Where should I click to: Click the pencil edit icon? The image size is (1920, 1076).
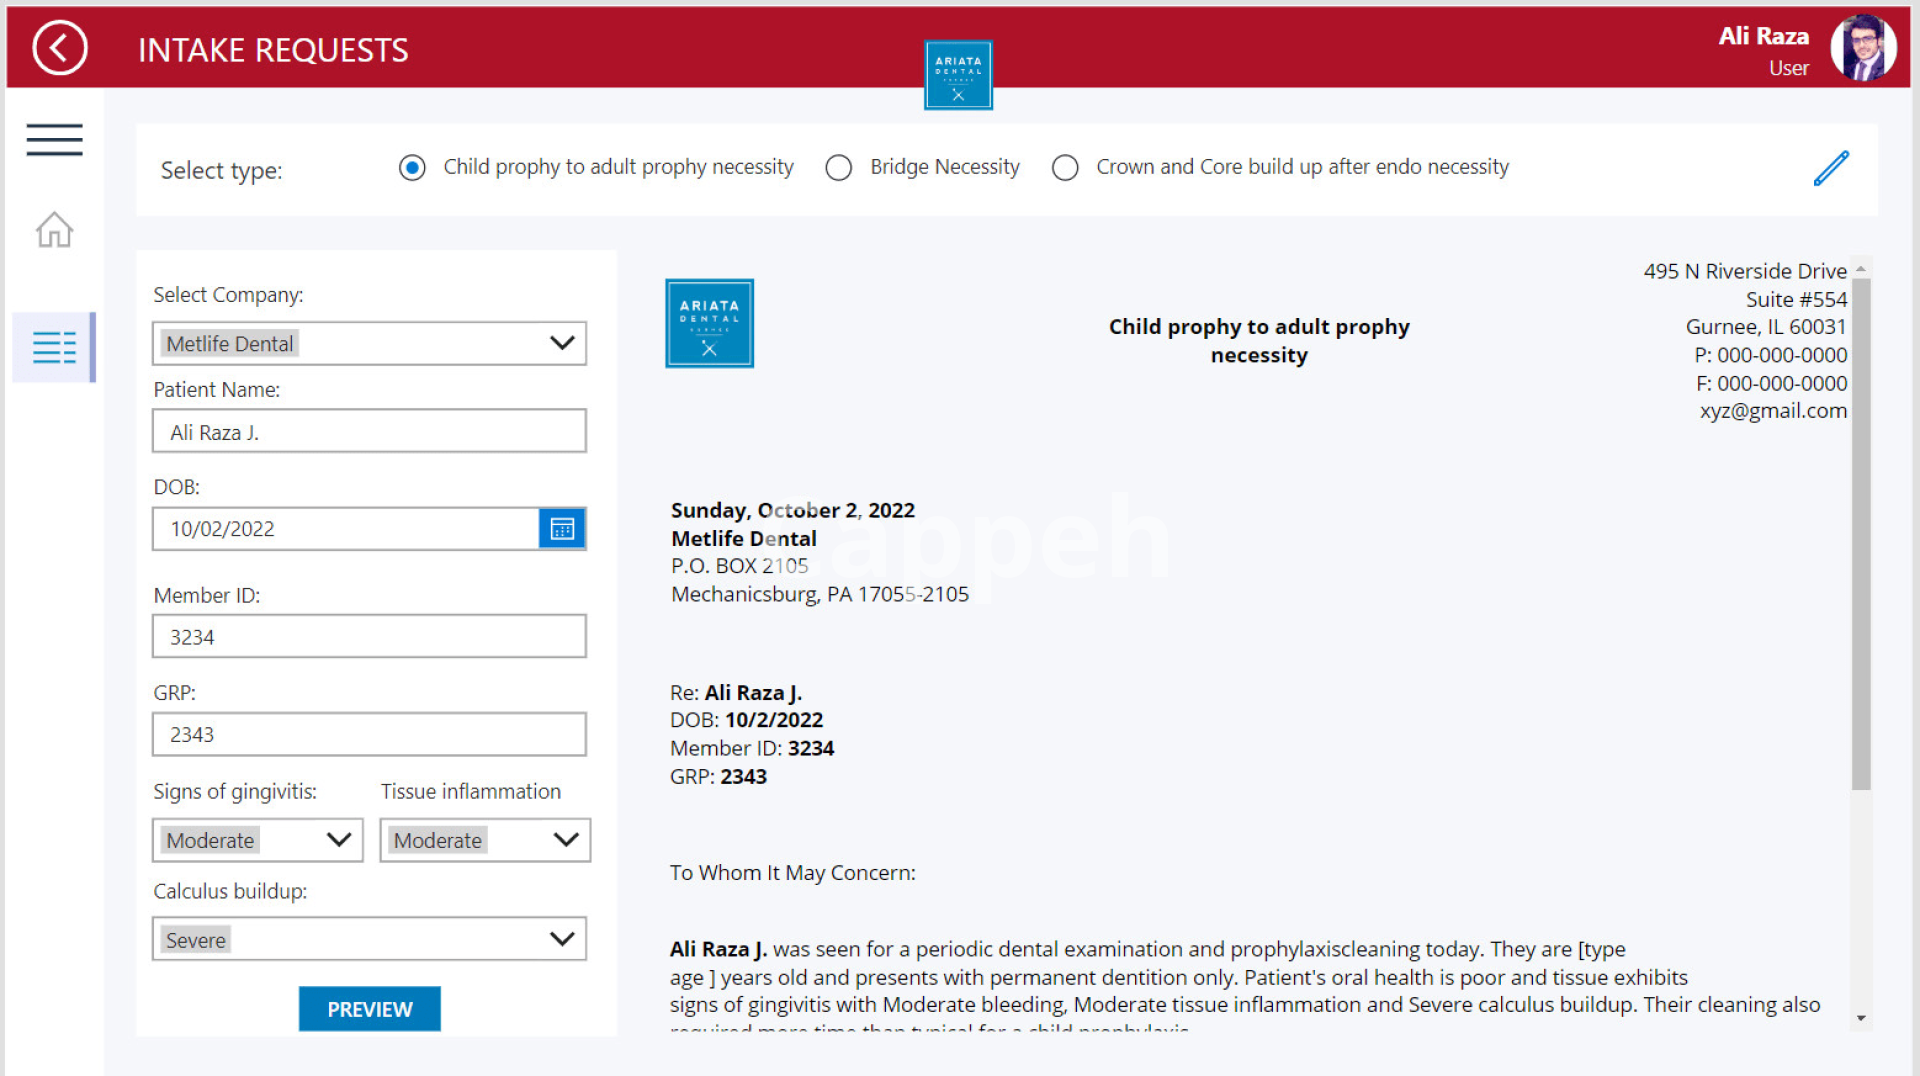(x=1830, y=168)
